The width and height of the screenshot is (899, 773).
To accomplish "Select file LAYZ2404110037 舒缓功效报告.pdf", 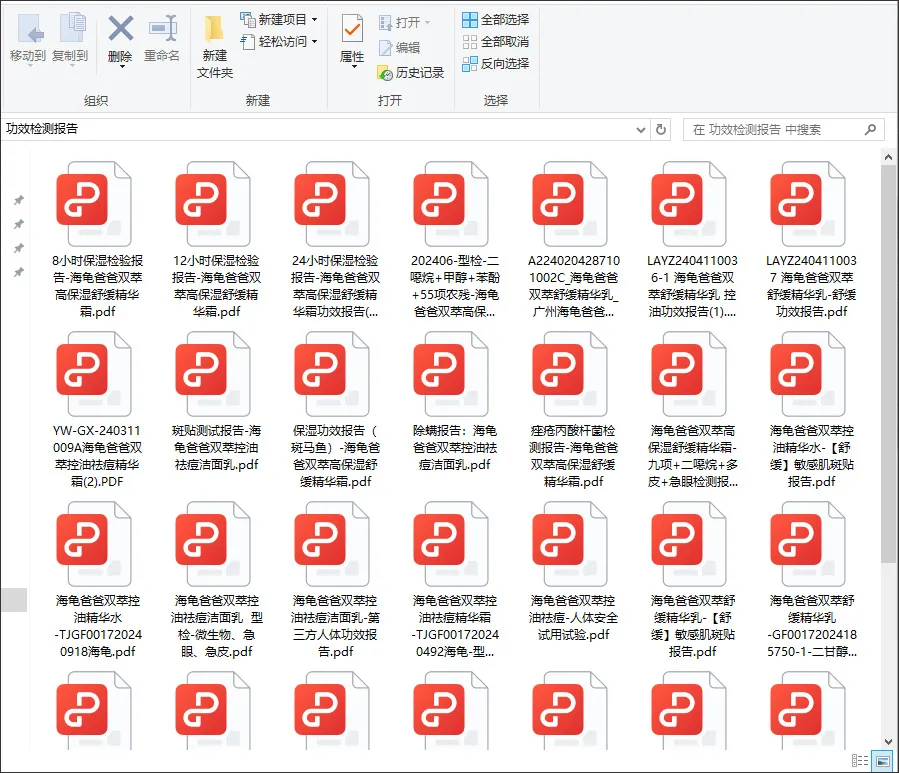I will point(811,240).
